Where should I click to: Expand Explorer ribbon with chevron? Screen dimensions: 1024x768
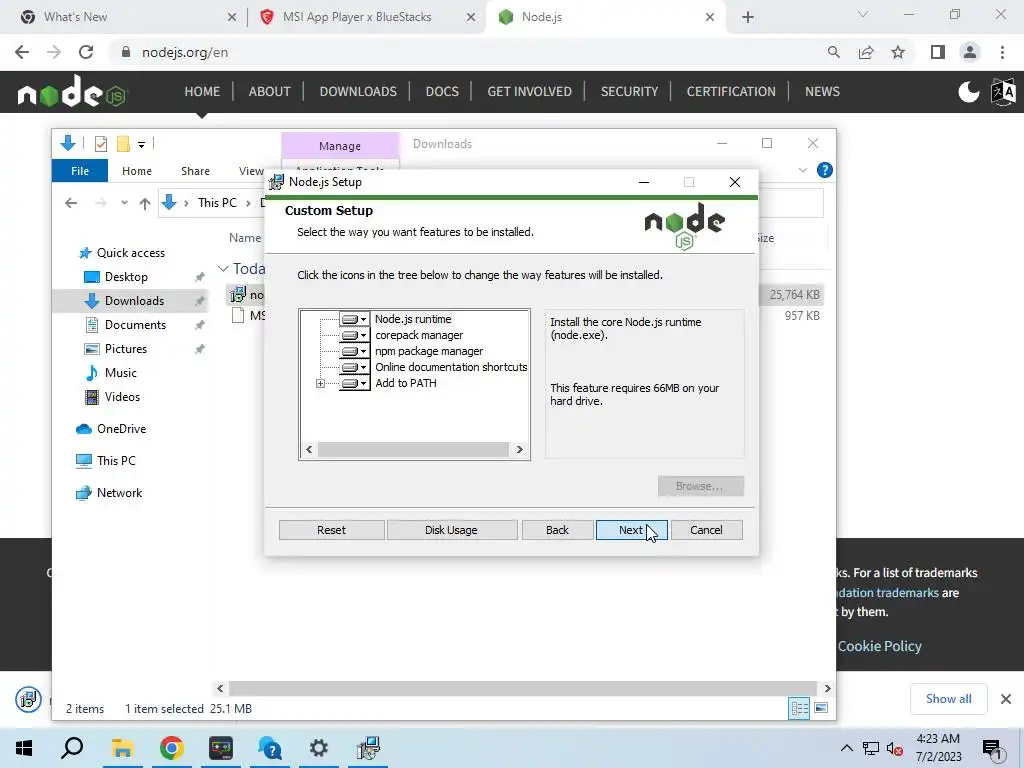pyautogui.click(x=803, y=170)
